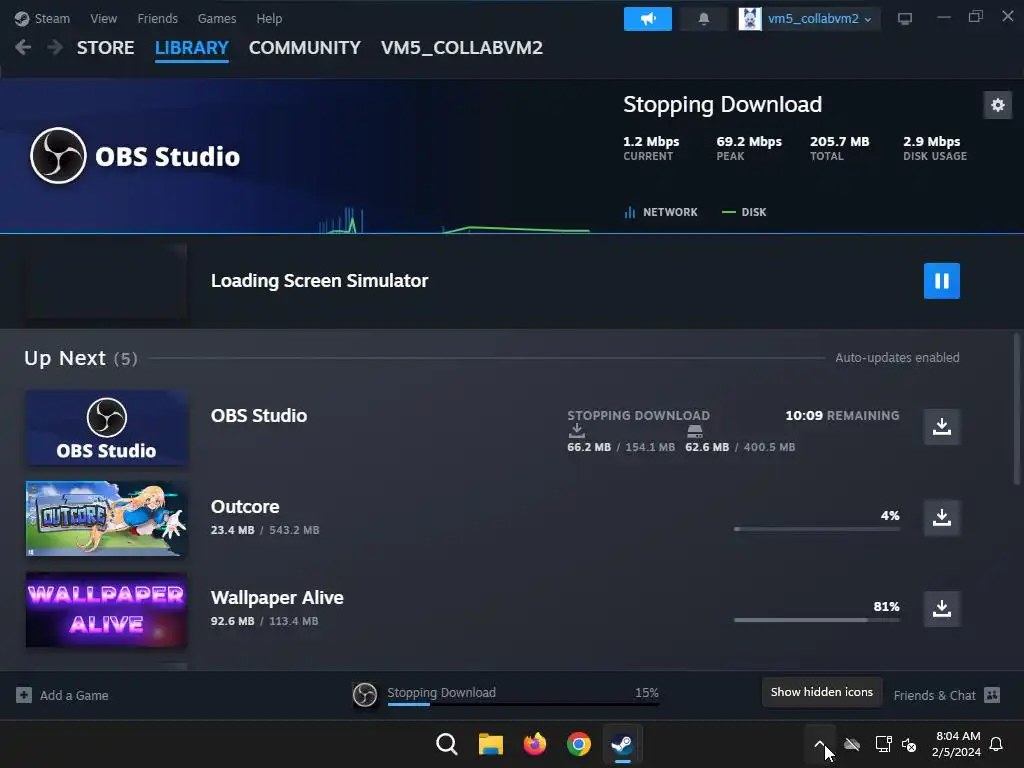Click the Outcore title text
Image resolution: width=1024 pixels, height=768 pixels.
point(245,507)
